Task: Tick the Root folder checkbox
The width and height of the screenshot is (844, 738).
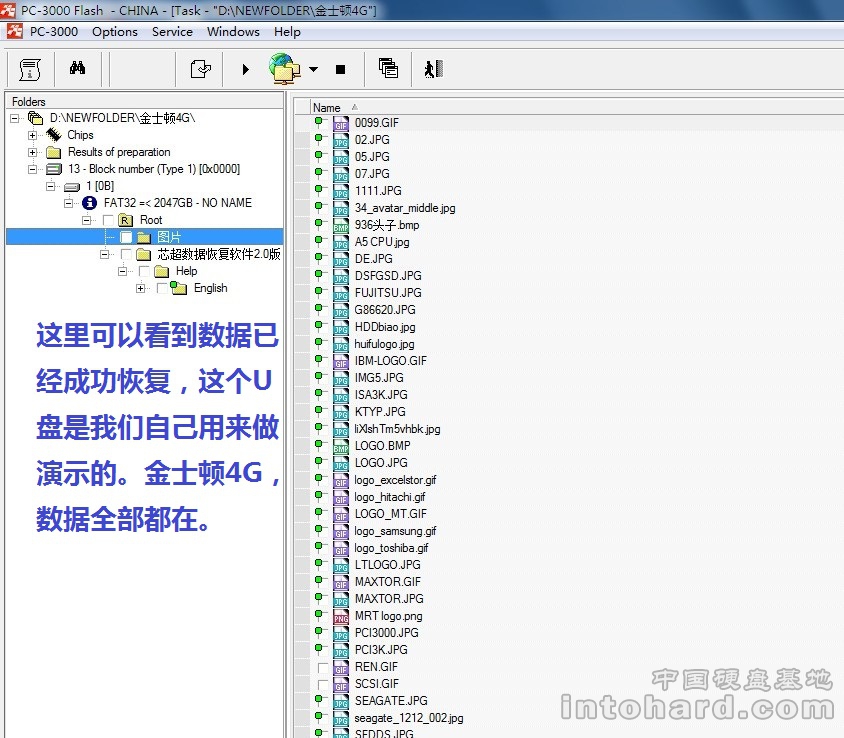Action: (x=108, y=220)
